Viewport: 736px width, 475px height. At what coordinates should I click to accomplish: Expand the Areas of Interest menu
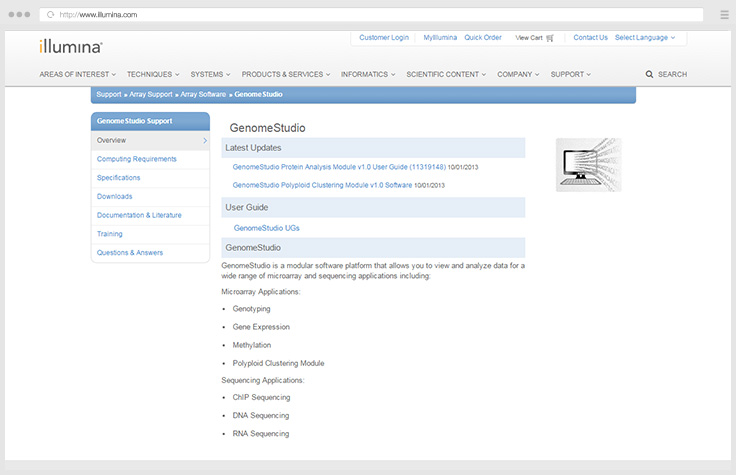pos(77,74)
